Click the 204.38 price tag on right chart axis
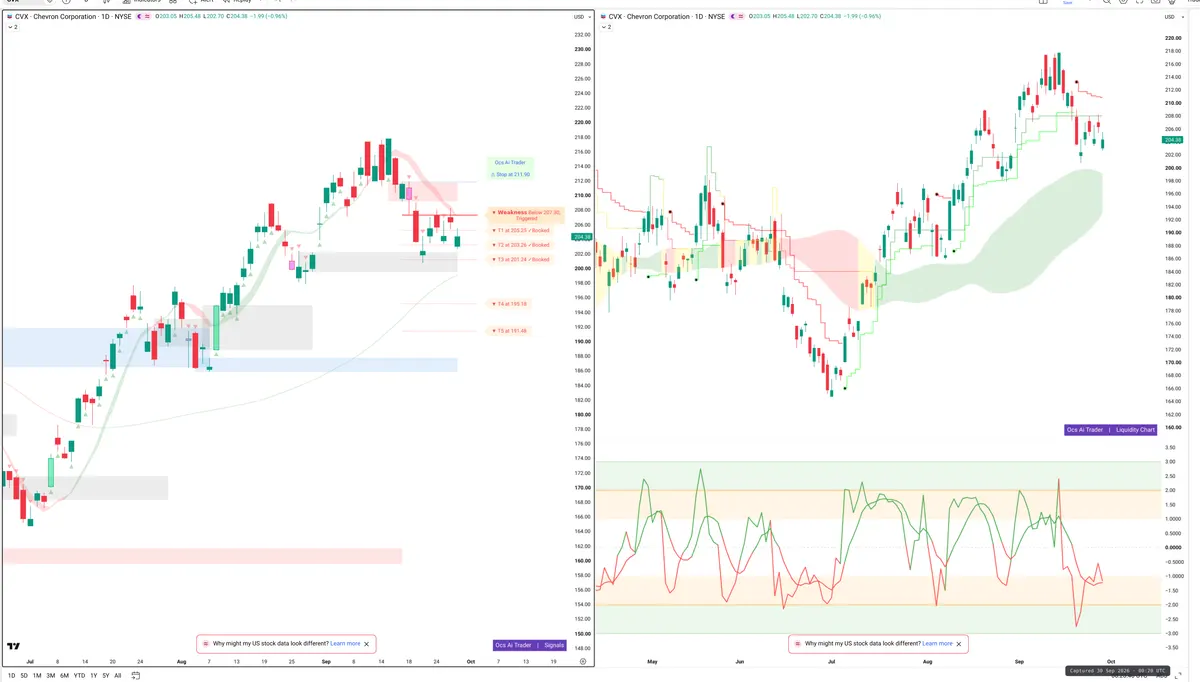Image resolution: width=1200 pixels, height=682 pixels. pyautogui.click(x=1173, y=140)
